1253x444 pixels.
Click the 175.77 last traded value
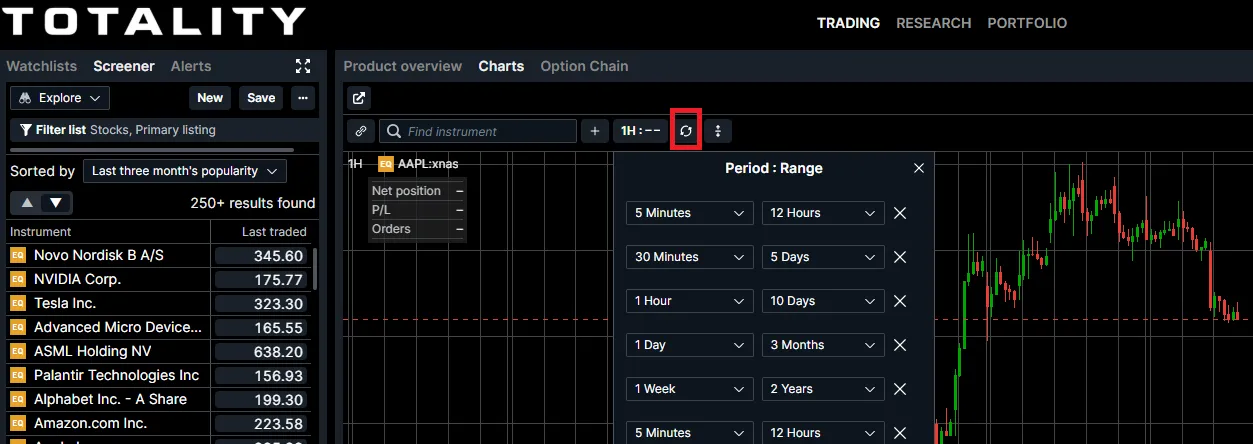pos(260,279)
